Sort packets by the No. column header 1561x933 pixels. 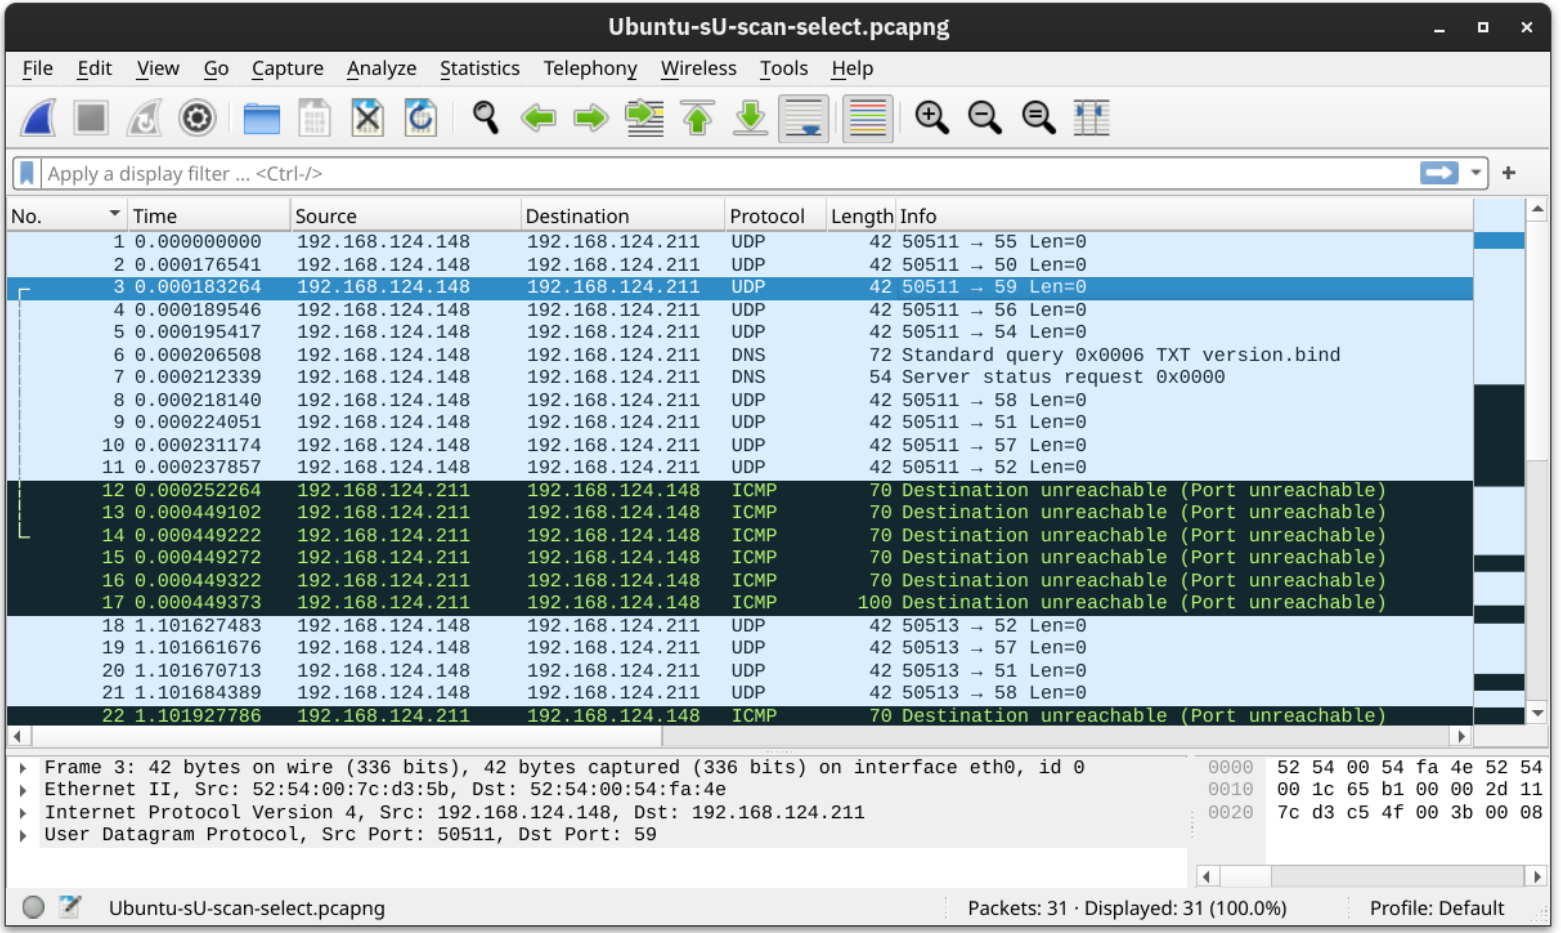(67, 216)
